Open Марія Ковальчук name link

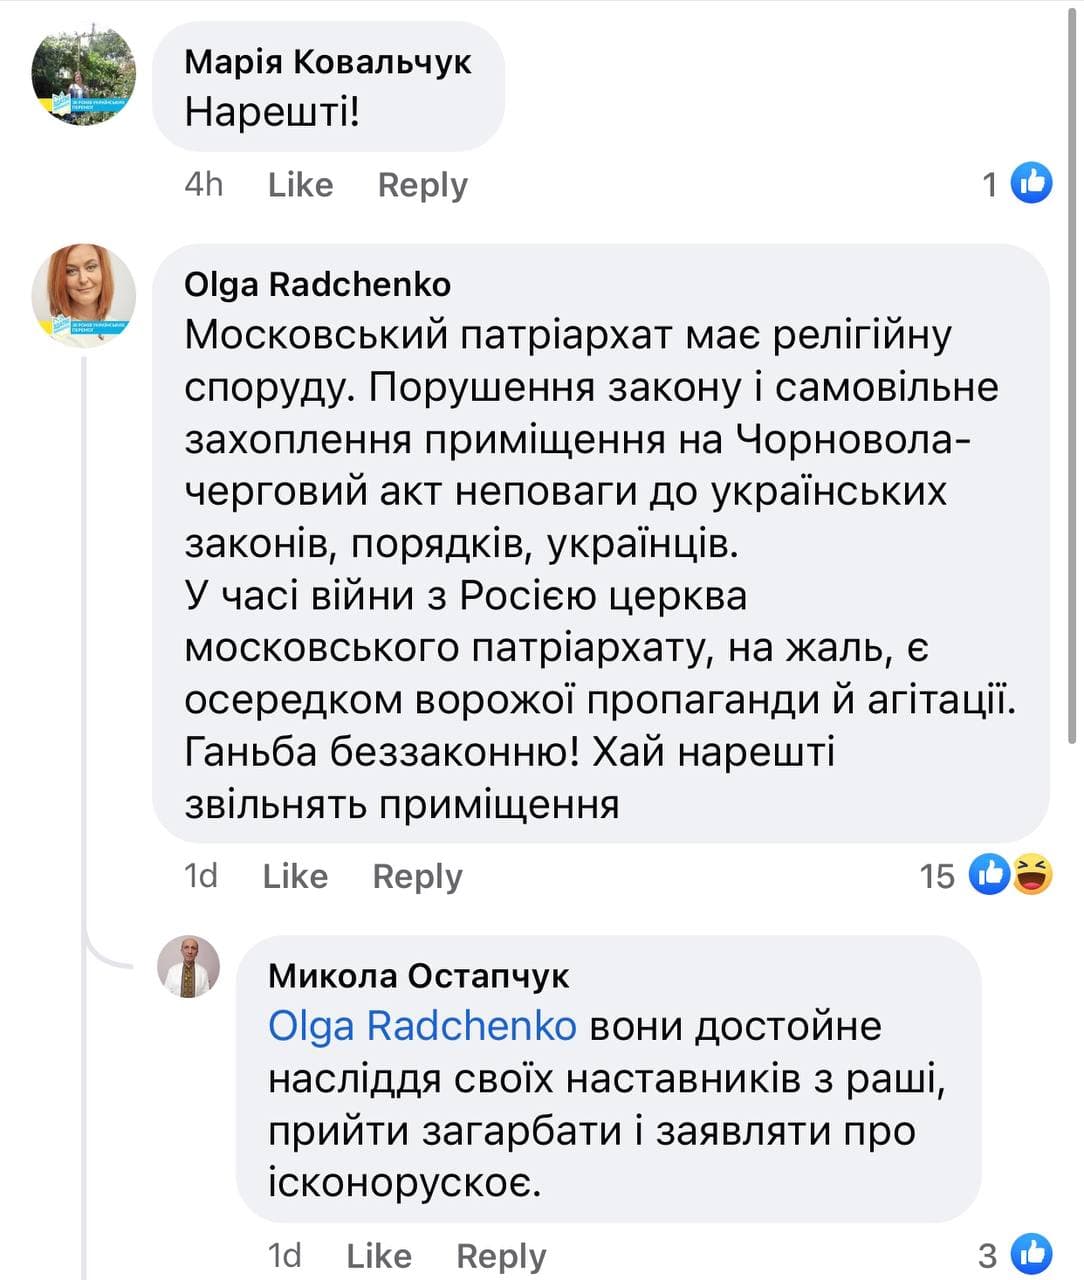327,62
